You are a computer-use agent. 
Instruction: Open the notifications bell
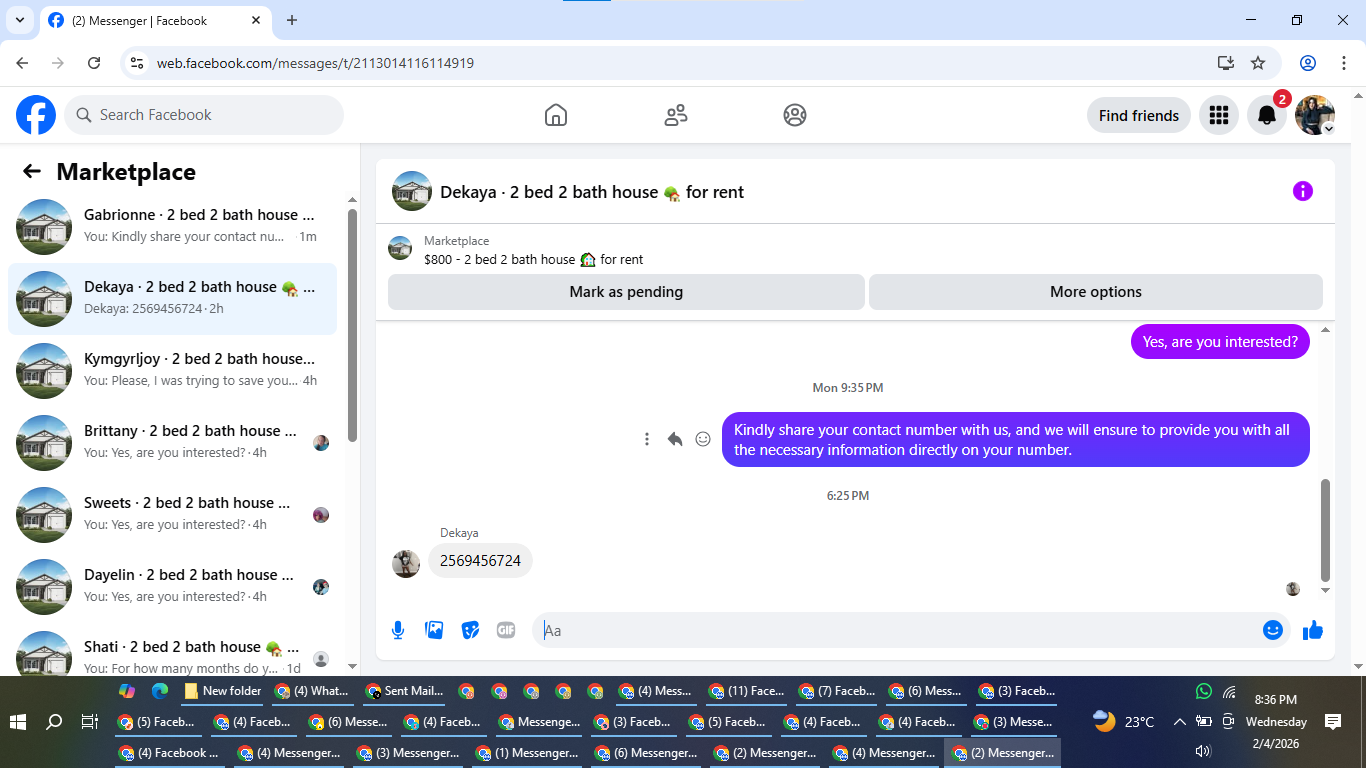1267,115
